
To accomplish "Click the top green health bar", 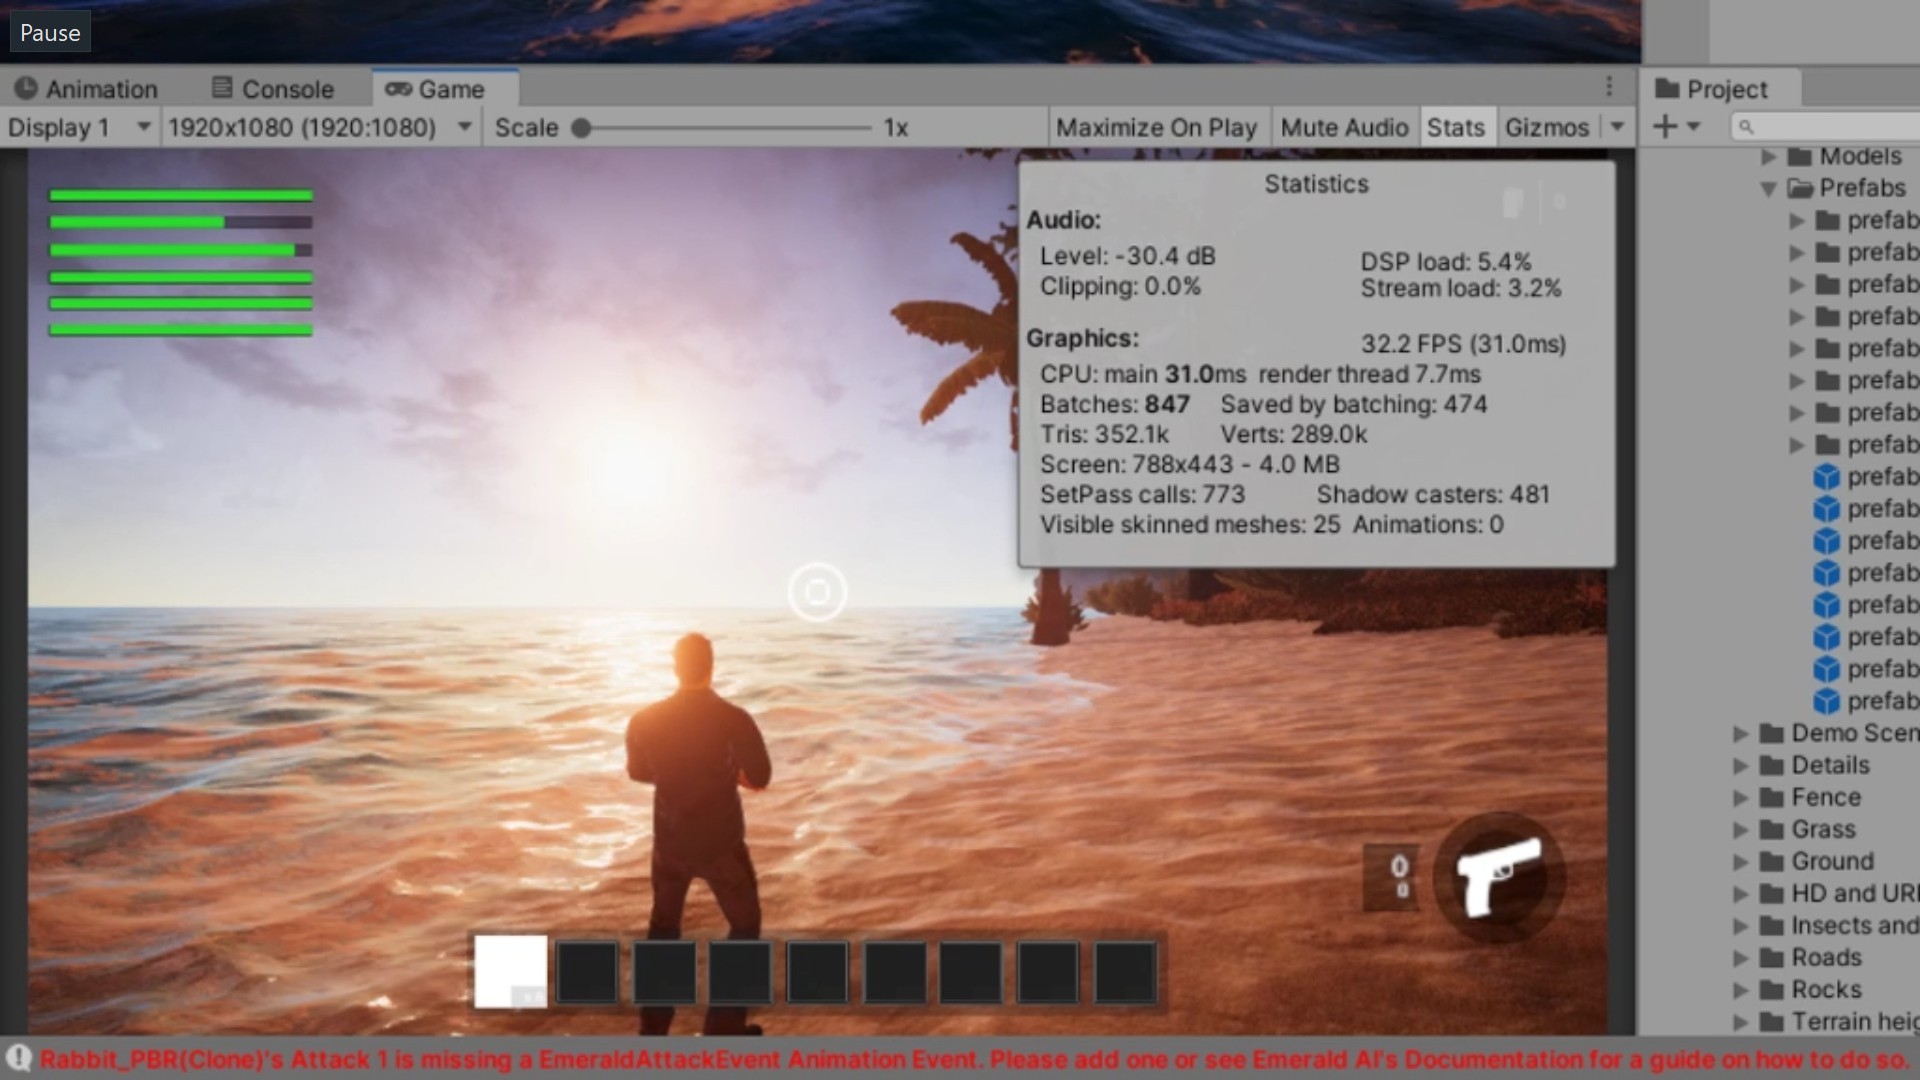I will (x=181, y=196).
